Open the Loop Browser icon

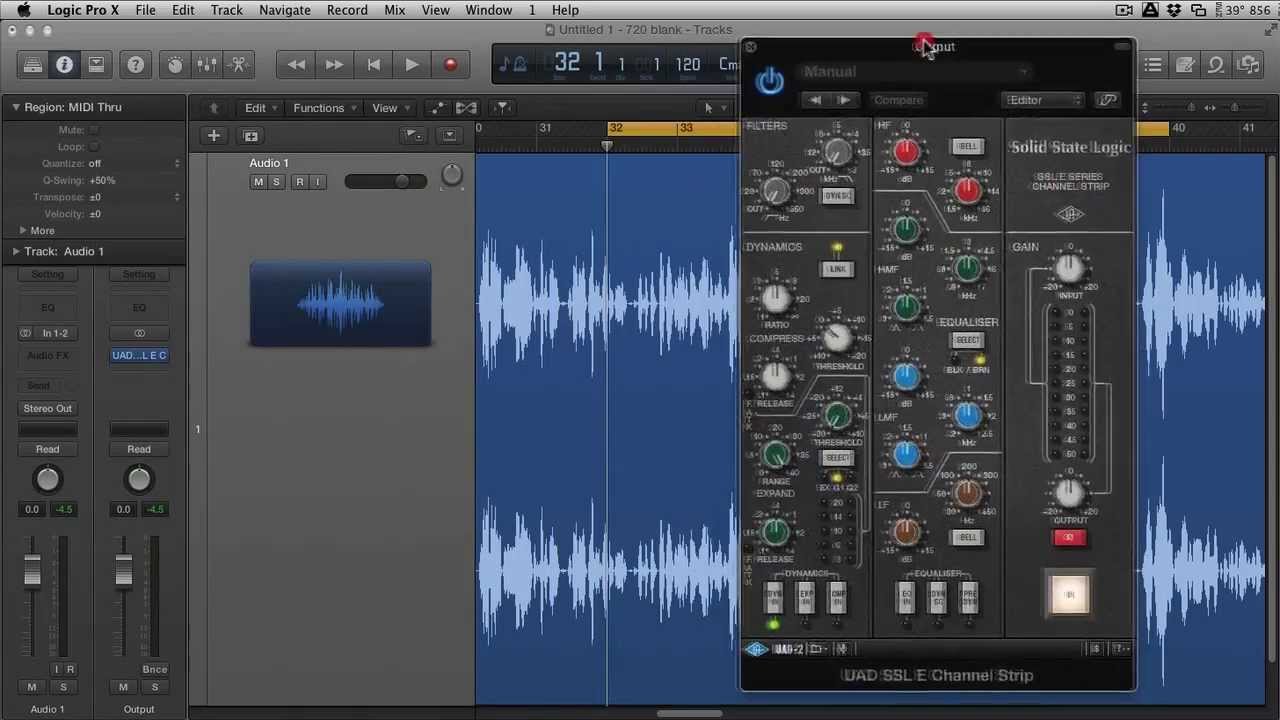click(1216, 65)
